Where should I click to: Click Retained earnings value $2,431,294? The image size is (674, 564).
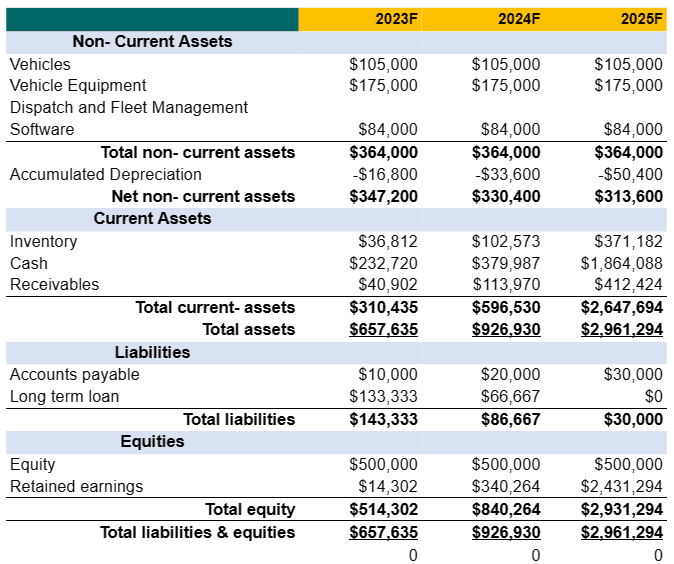click(622, 487)
